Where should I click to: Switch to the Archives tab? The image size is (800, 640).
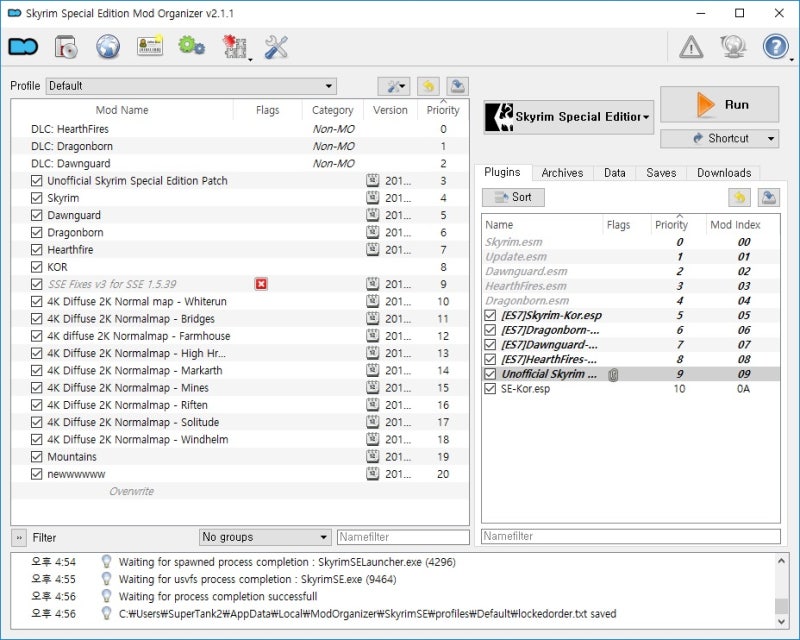tap(562, 173)
